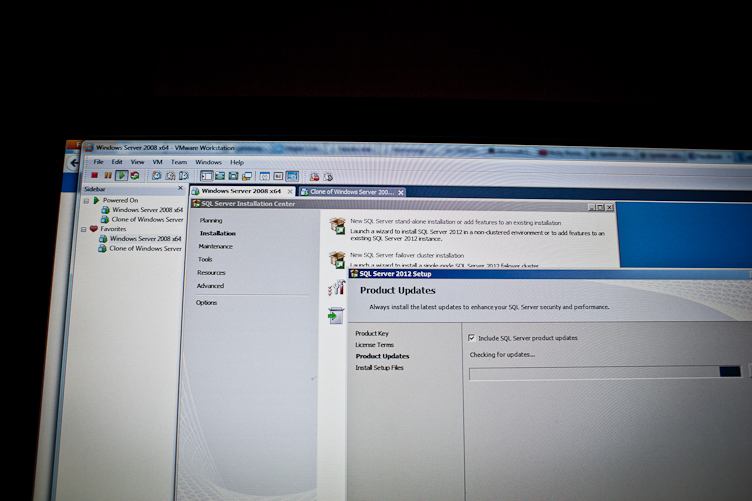Close the Clone of Windows Server tab
Viewport: 752px width, 501px height.
coord(401,192)
